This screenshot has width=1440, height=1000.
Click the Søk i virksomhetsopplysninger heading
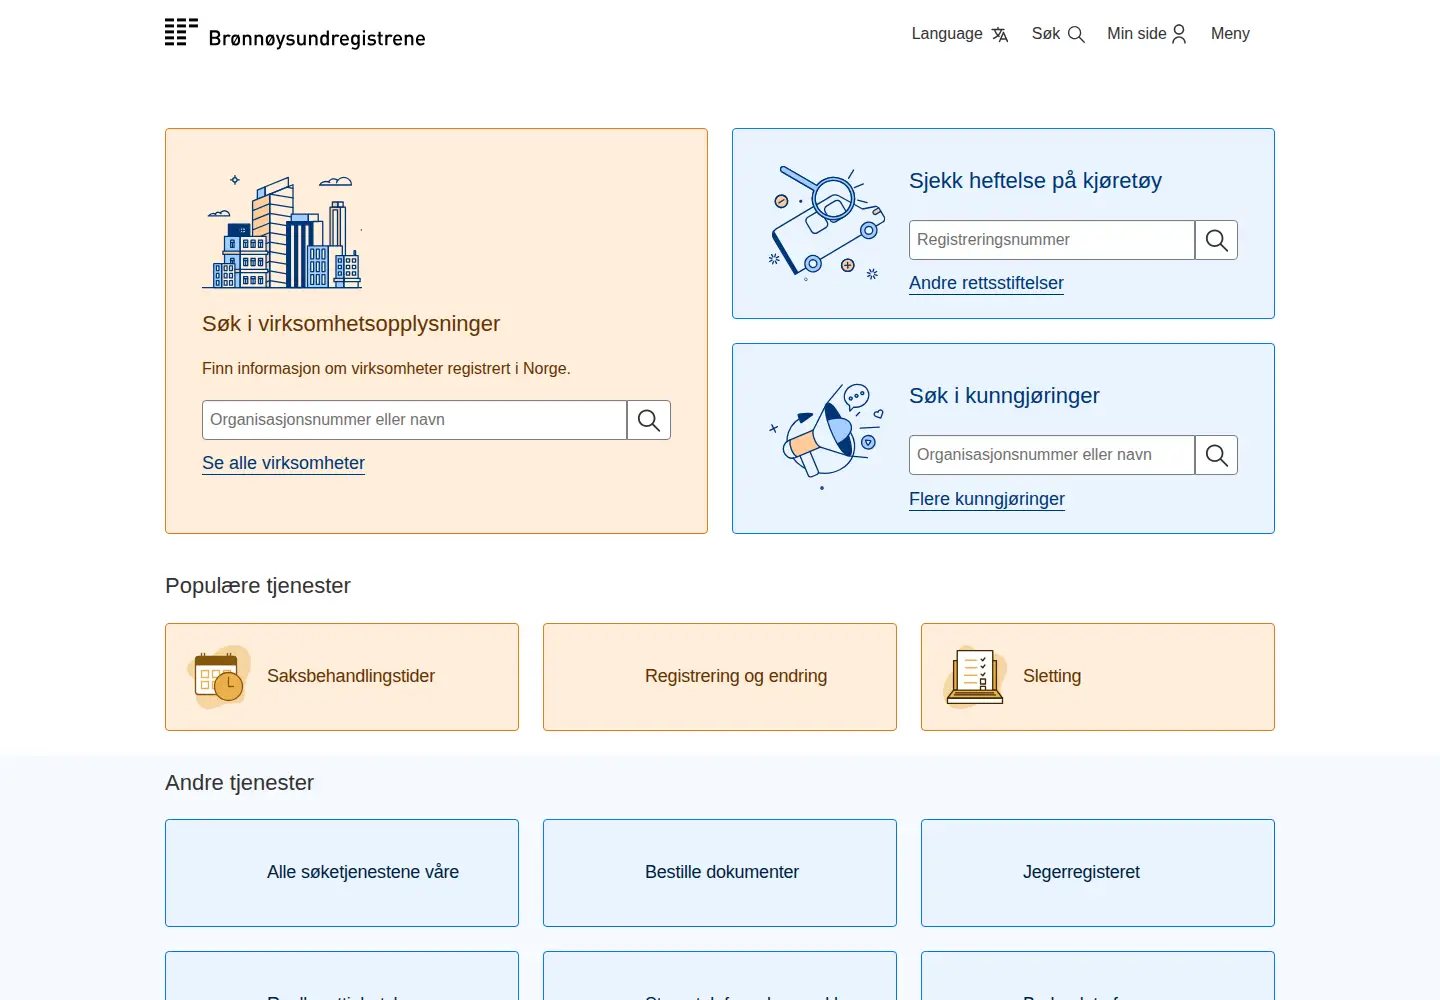[x=351, y=324]
